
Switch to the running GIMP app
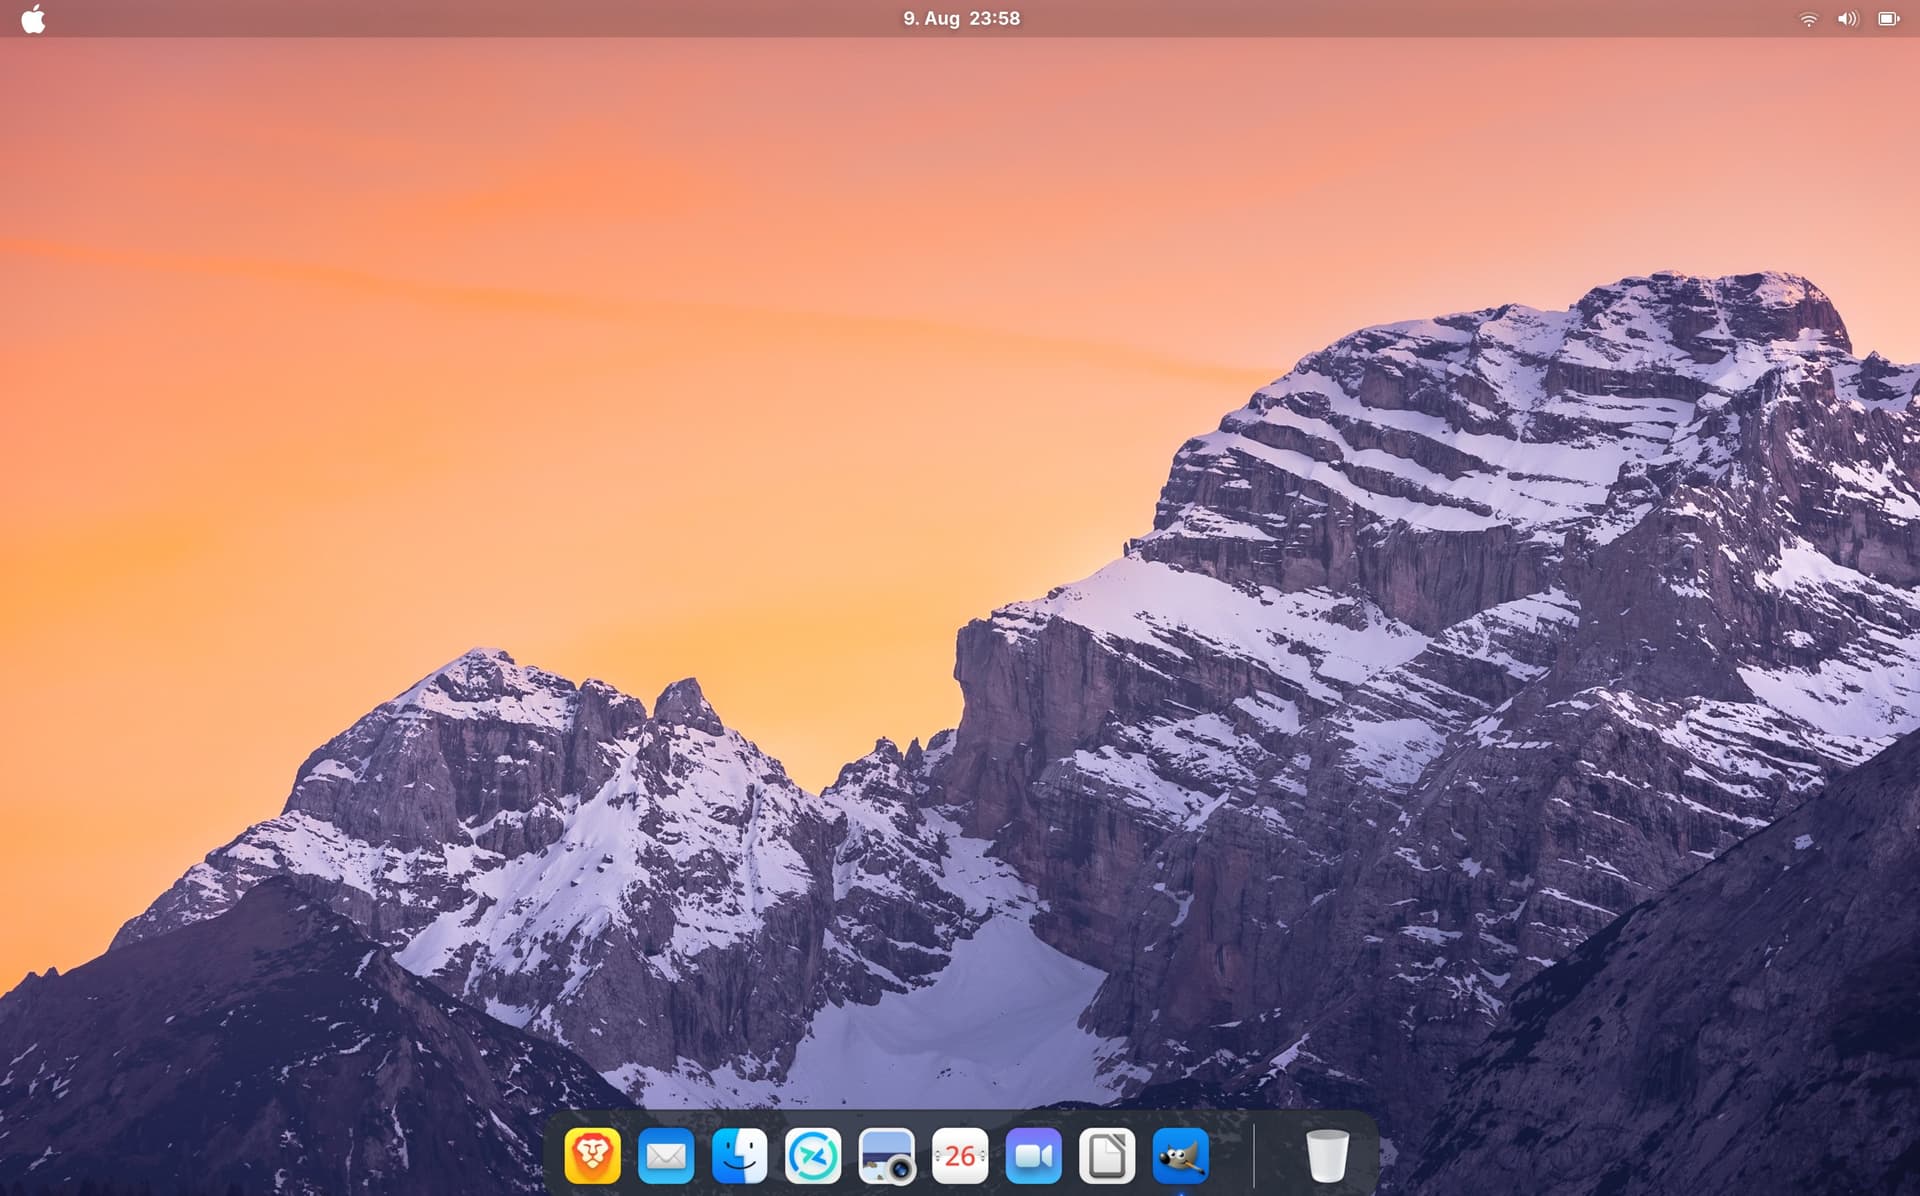pos(1181,1156)
